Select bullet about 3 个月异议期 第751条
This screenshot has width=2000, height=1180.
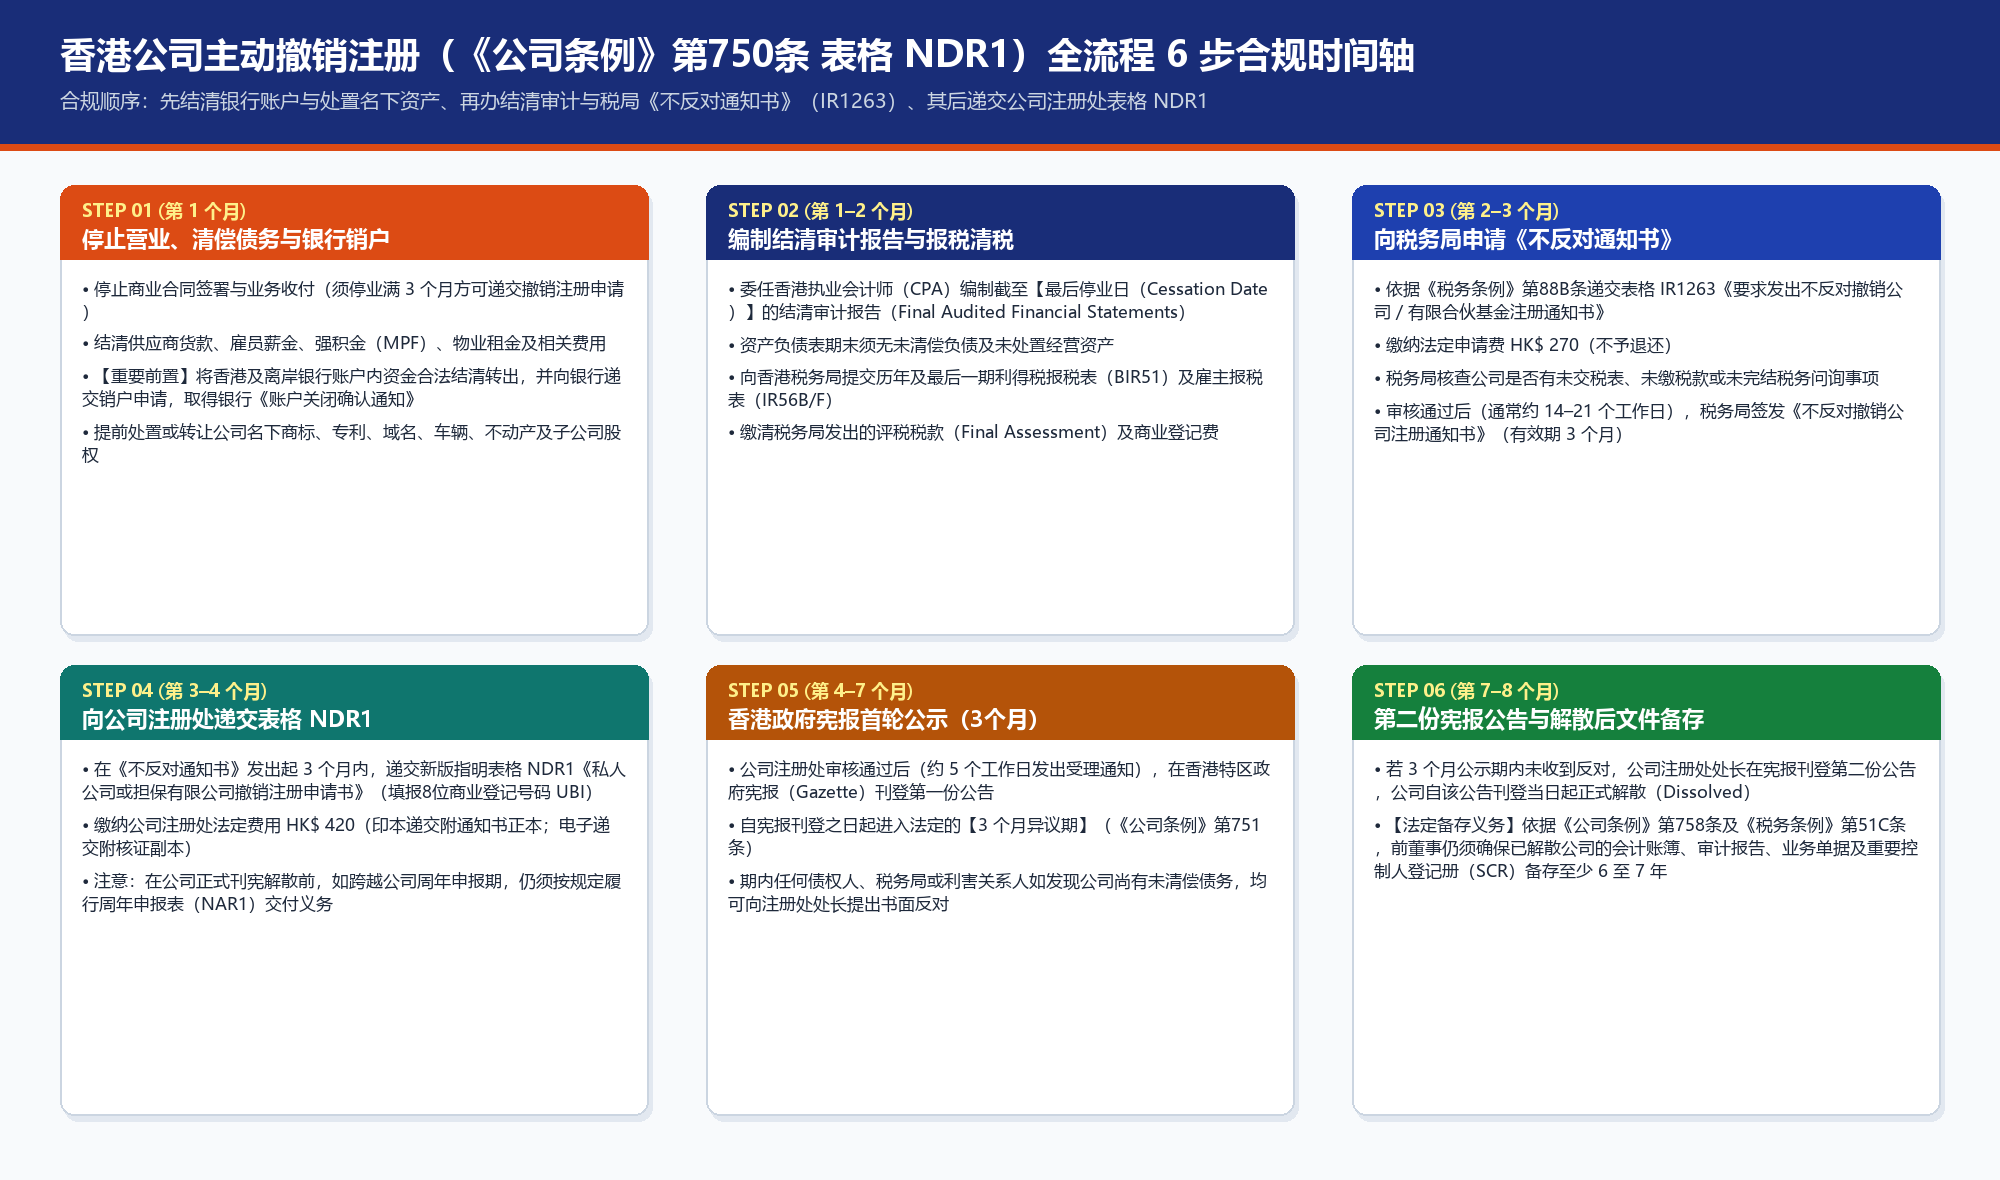point(994,836)
